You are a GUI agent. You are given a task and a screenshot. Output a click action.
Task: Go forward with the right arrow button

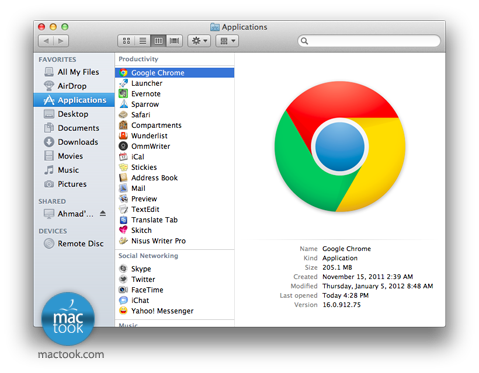click(61, 41)
